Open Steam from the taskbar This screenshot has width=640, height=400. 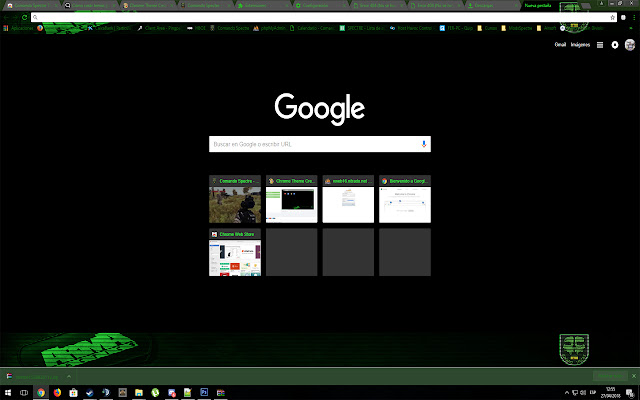pyautogui.click(x=90, y=393)
